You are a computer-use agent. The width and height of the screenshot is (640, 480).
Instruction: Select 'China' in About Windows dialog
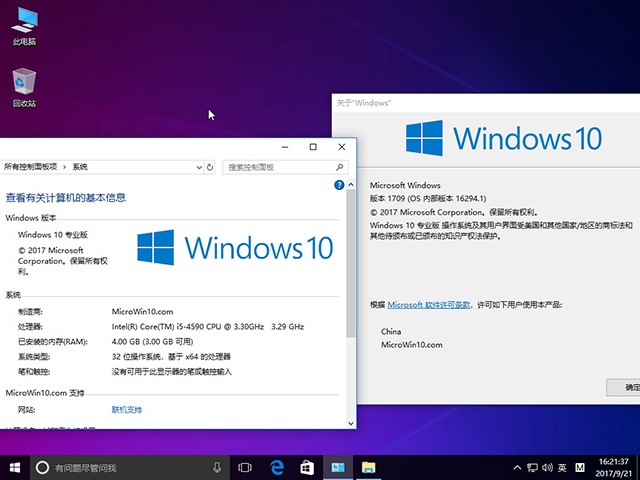[x=391, y=331]
